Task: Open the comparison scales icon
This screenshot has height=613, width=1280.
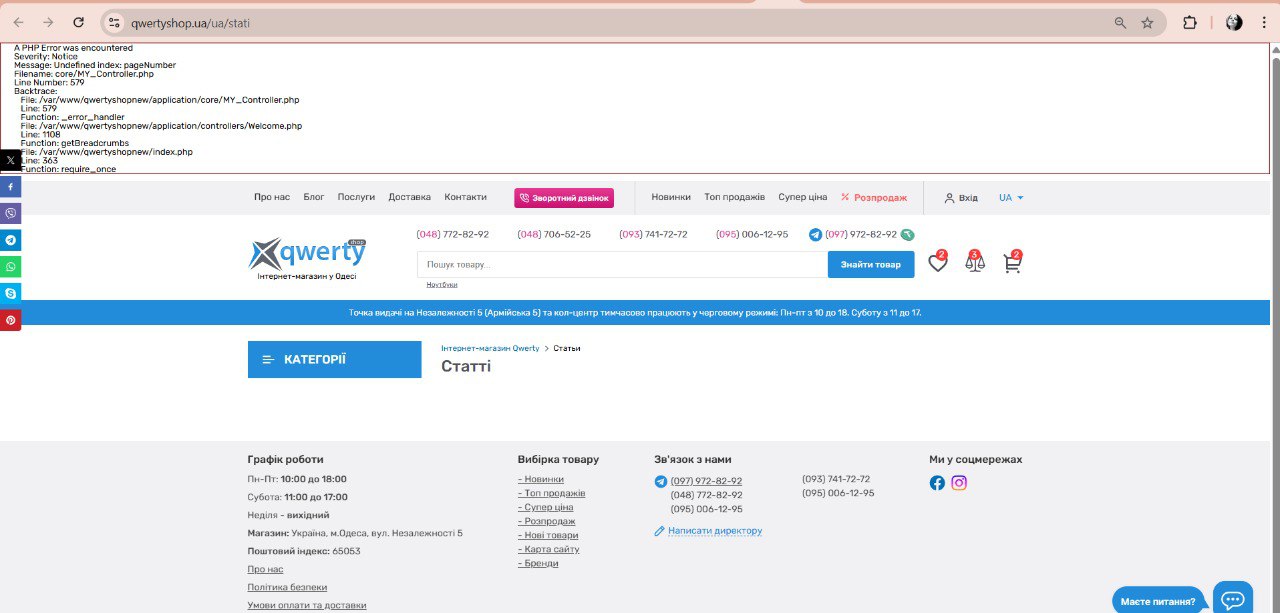Action: [x=974, y=263]
